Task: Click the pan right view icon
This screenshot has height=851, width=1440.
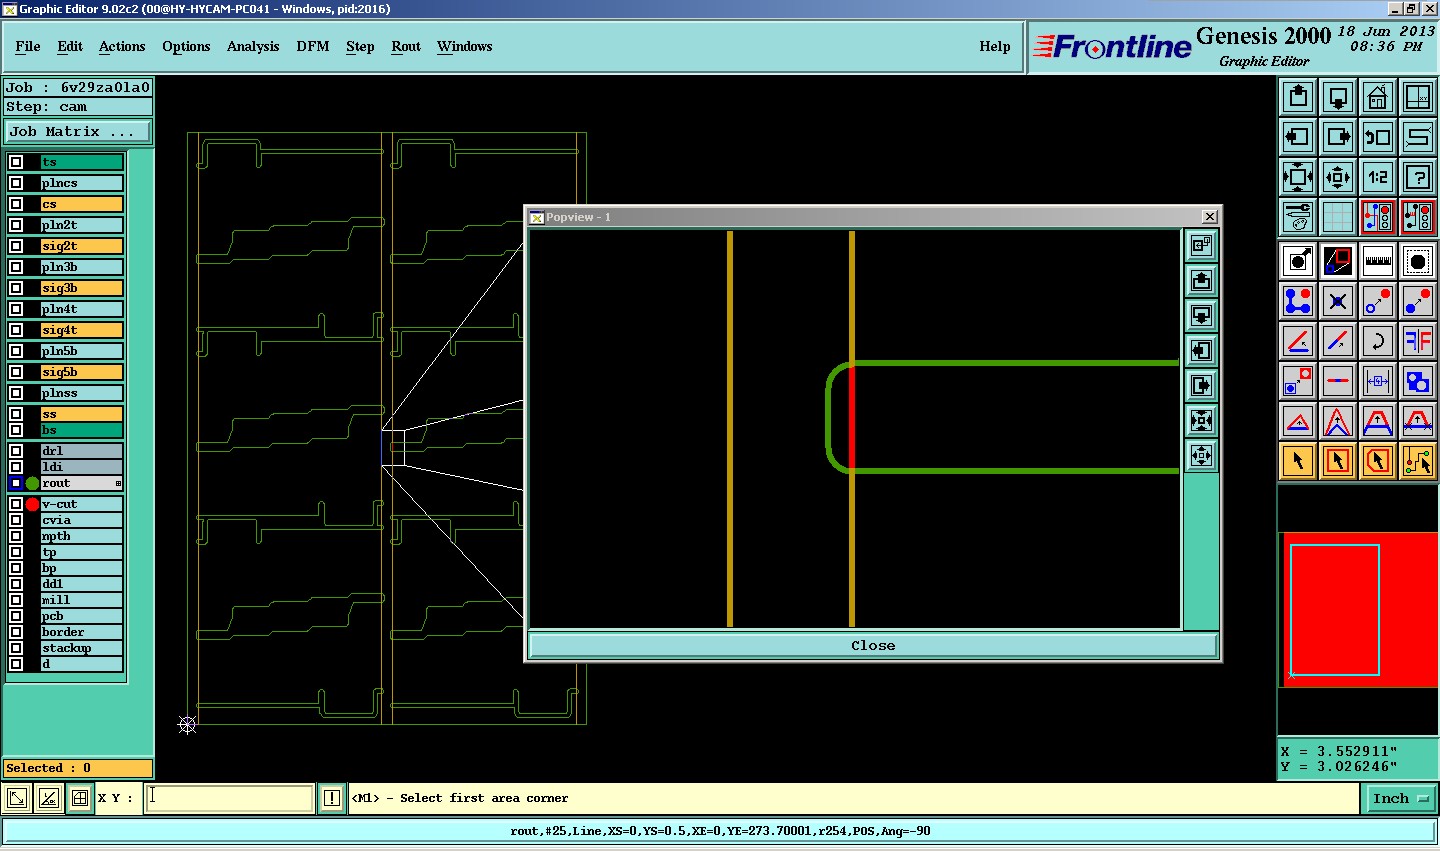Action: (1338, 137)
